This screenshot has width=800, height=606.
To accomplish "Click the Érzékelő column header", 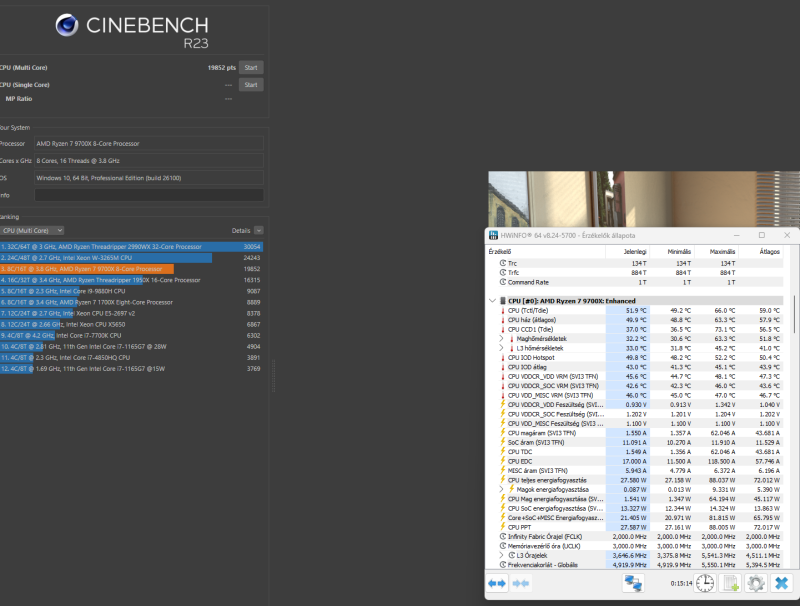I will (545, 251).
